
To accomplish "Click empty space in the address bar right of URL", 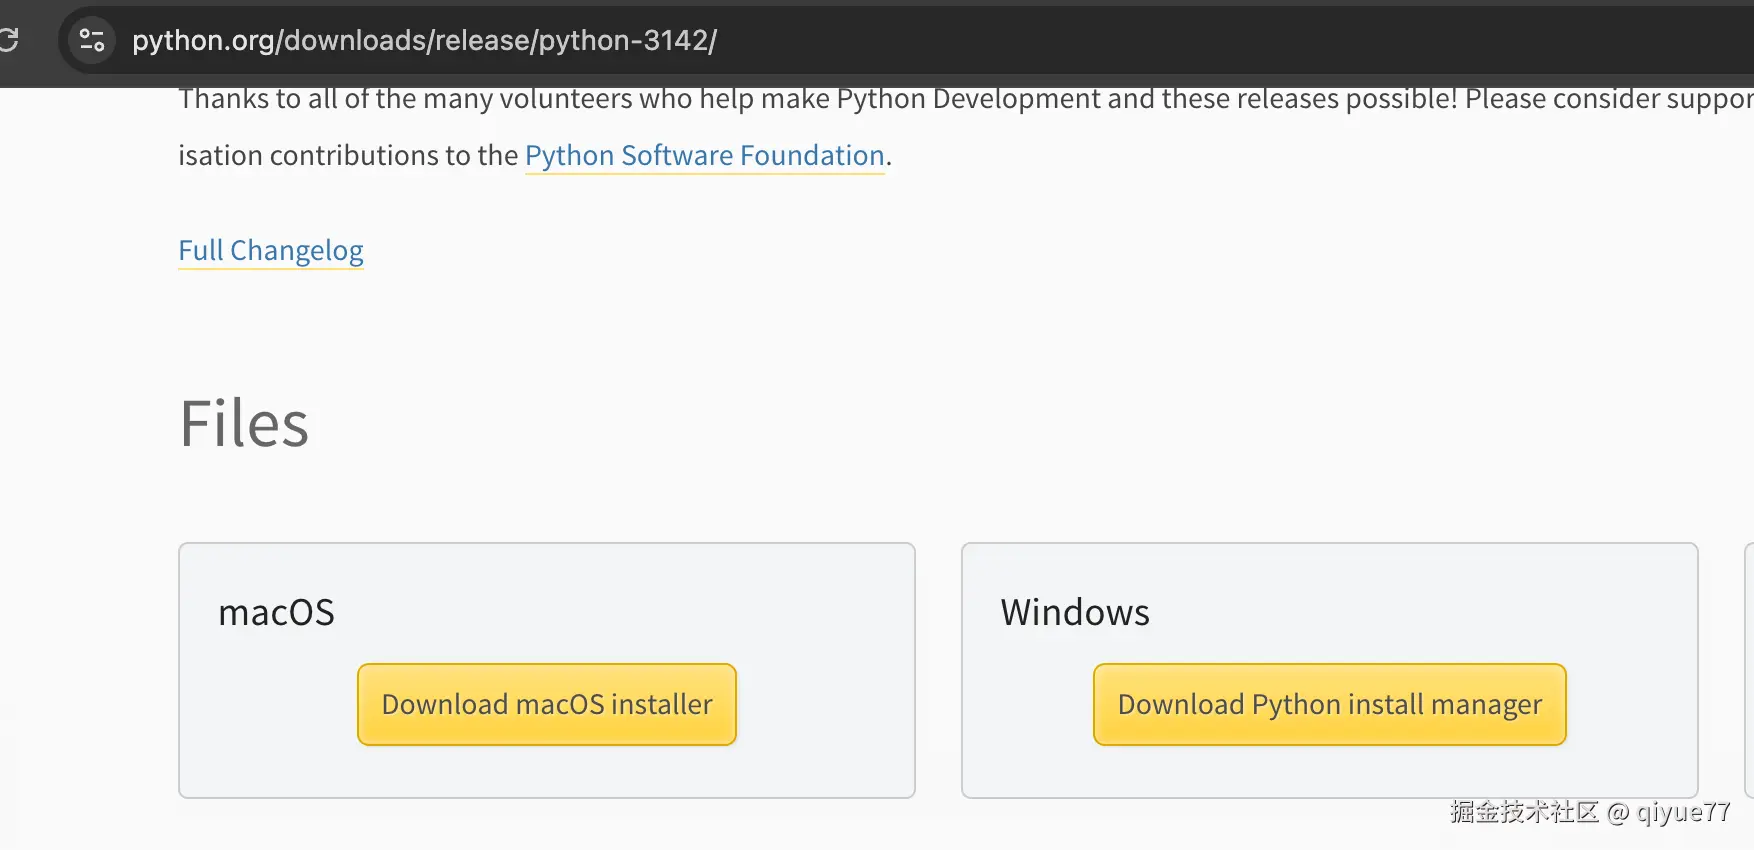I will tap(1200, 40).
